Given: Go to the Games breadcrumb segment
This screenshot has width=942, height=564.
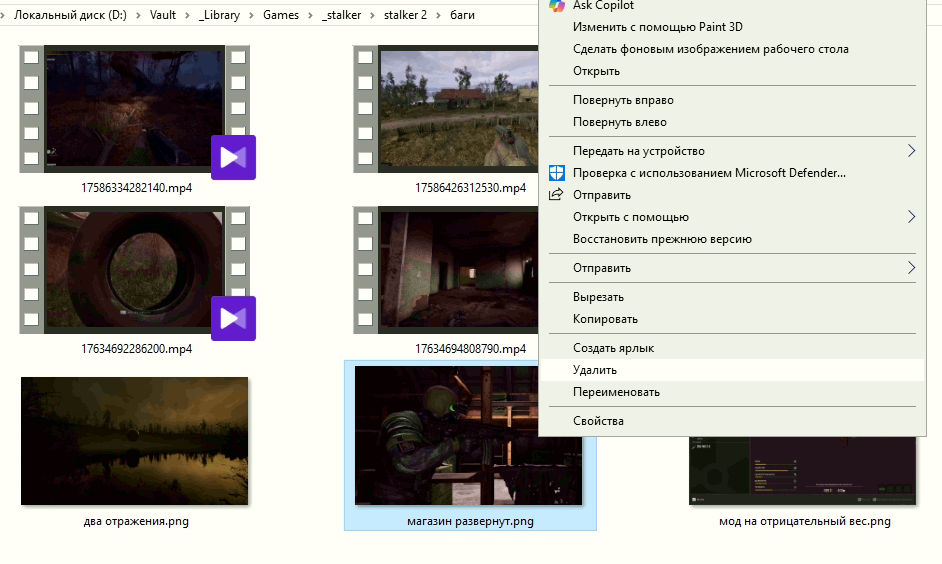Looking at the screenshot, I should [281, 15].
